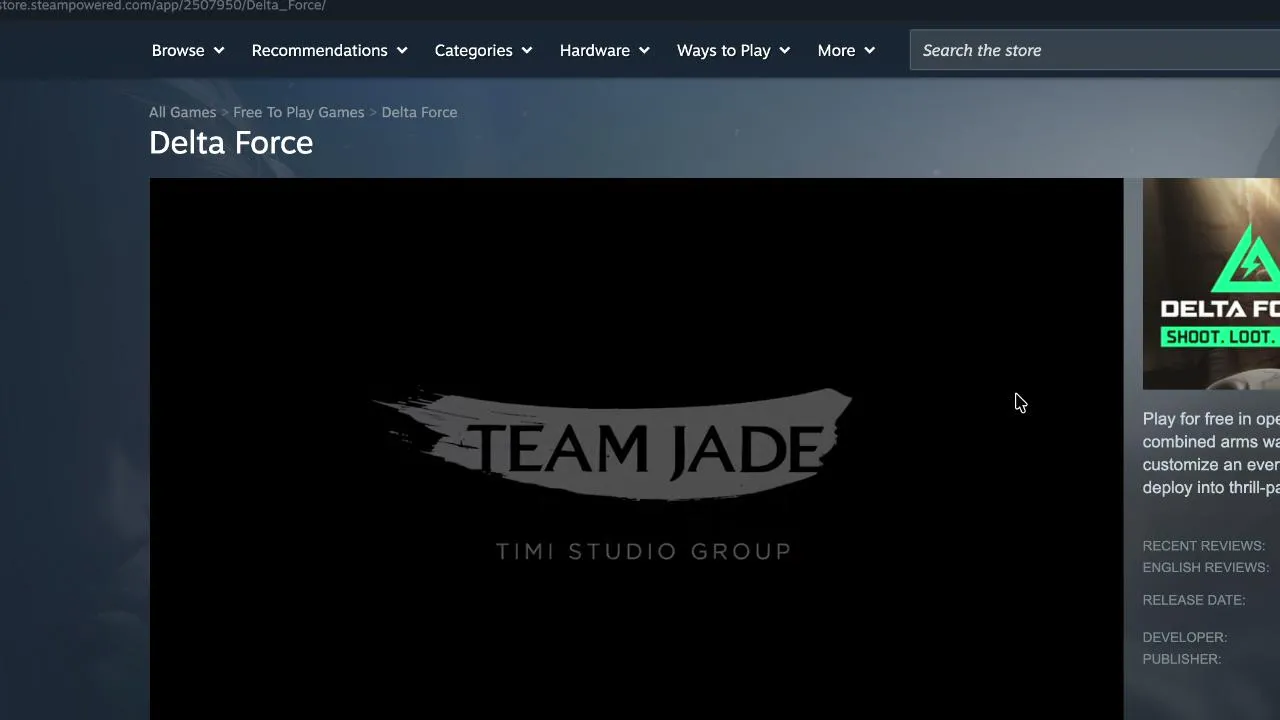
Task: Go to All Games breadcrumb
Action: (182, 112)
